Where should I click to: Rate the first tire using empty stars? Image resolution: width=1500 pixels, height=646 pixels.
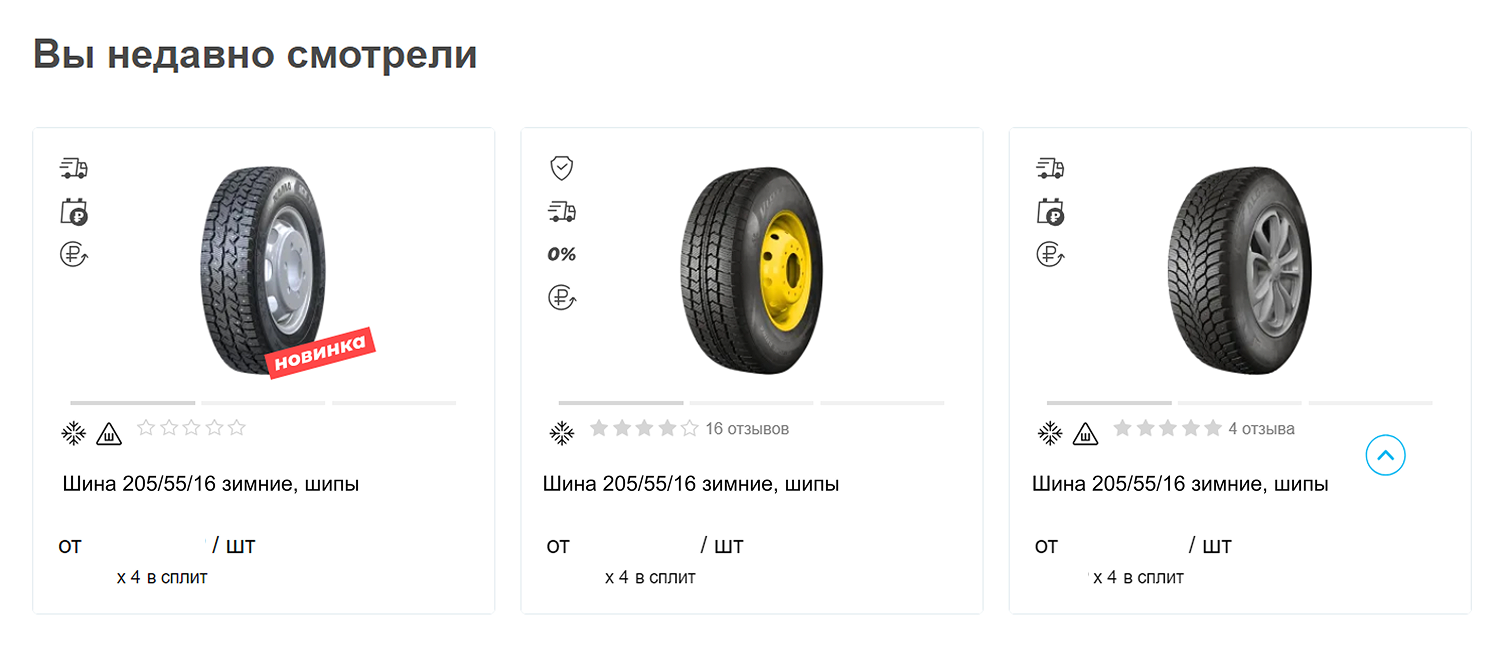click(191, 428)
